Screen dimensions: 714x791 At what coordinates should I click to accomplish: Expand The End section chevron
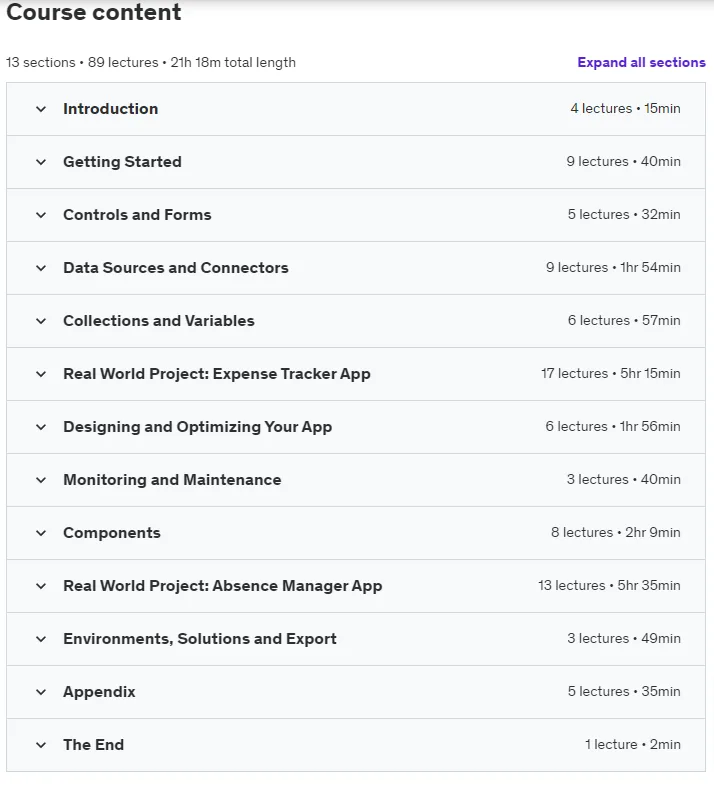coord(41,745)
